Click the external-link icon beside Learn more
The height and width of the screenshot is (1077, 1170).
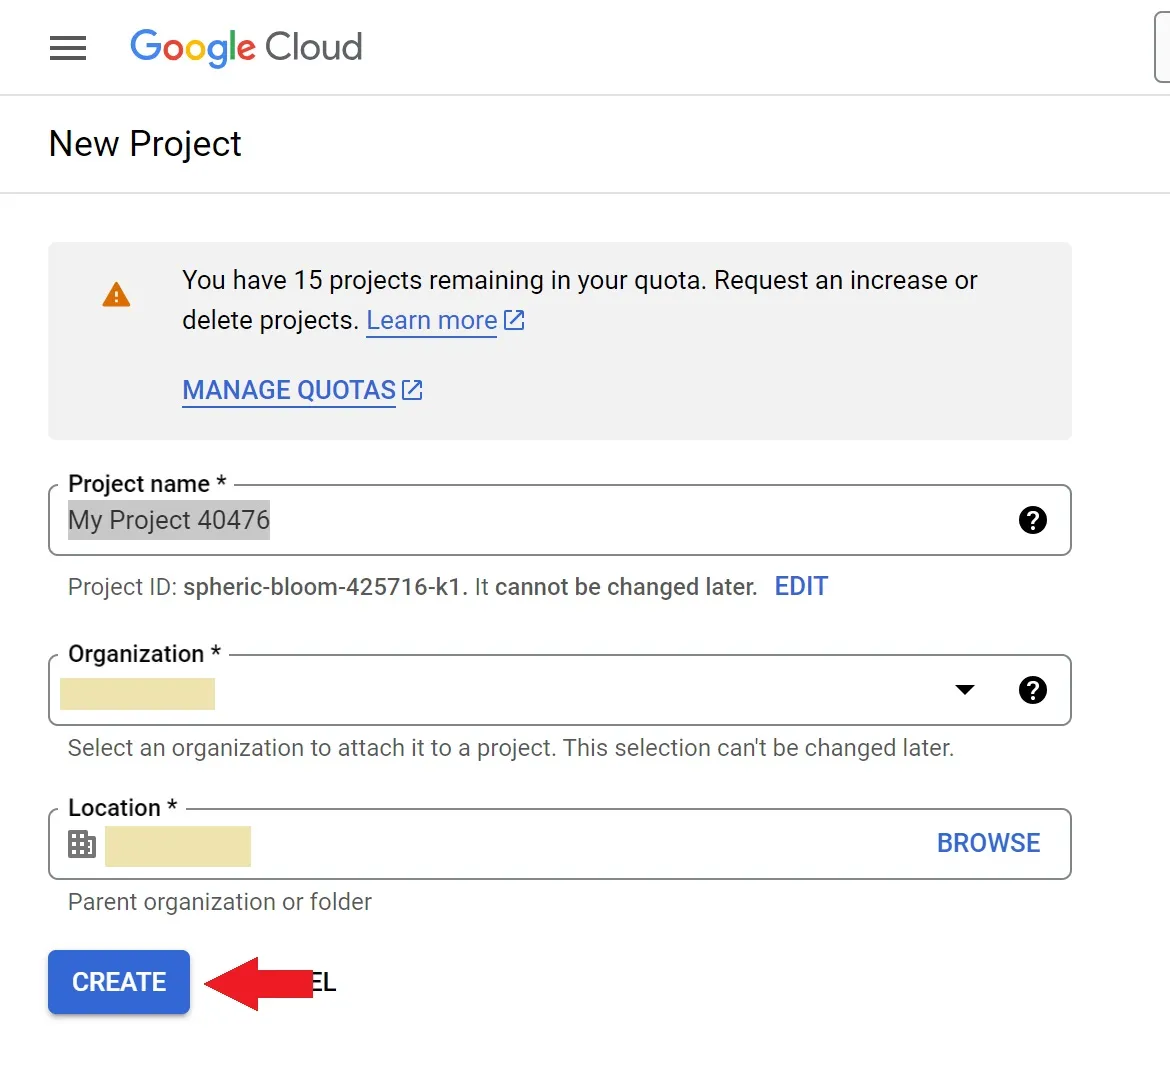(514, 320)
